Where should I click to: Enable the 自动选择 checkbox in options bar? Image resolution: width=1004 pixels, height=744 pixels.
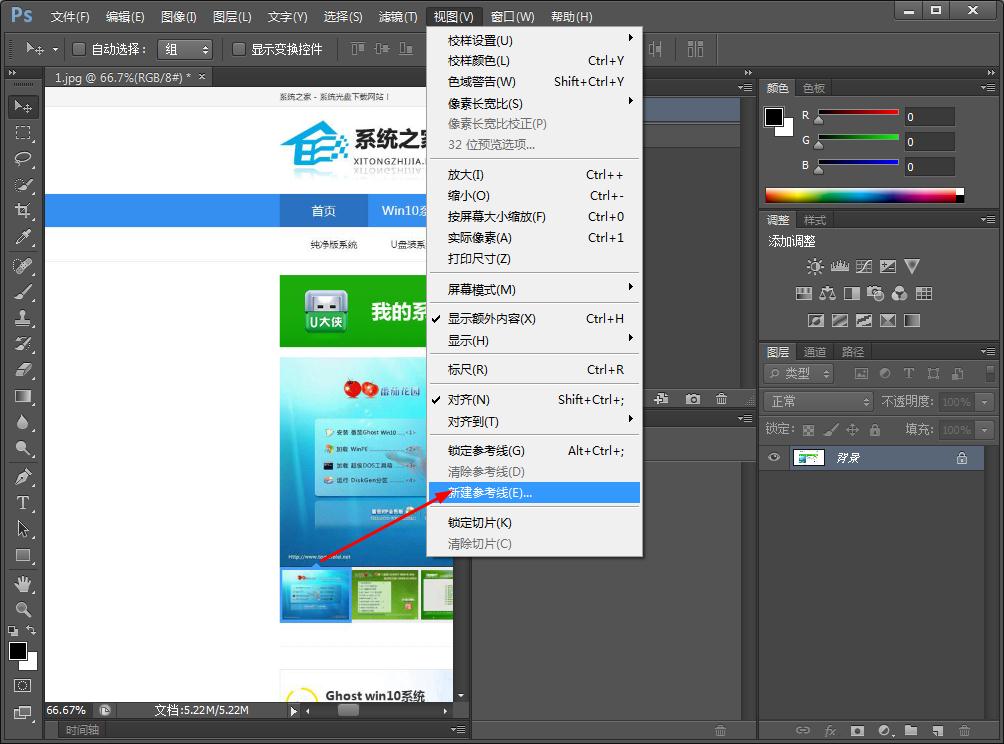(78, 48)
